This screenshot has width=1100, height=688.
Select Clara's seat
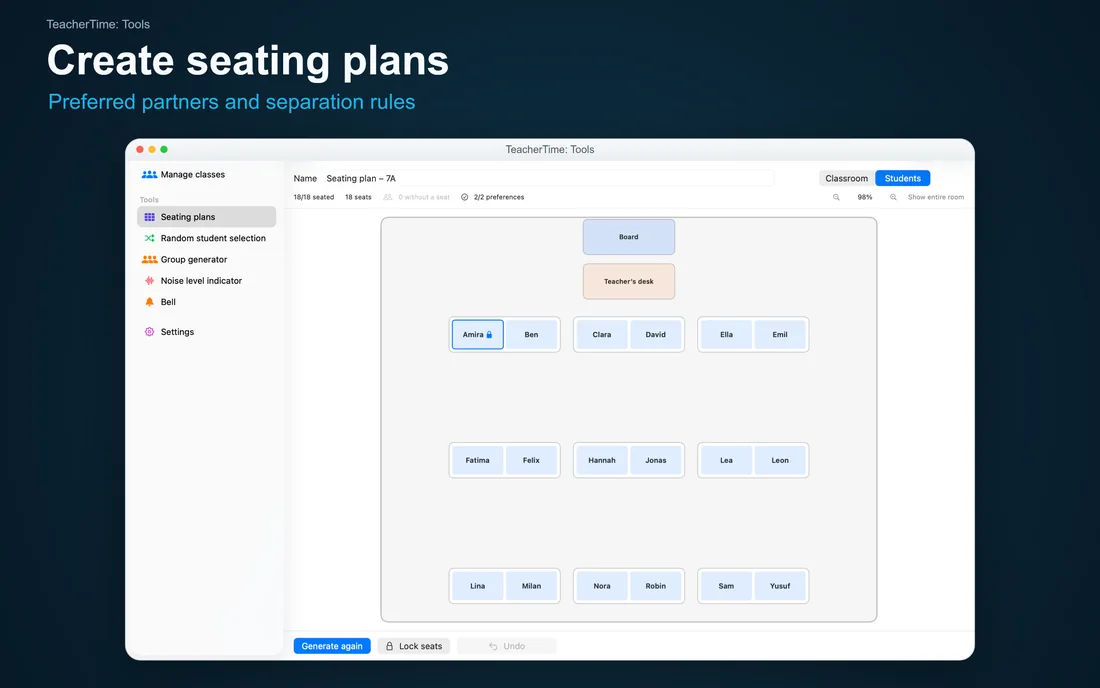click(602, 335)
